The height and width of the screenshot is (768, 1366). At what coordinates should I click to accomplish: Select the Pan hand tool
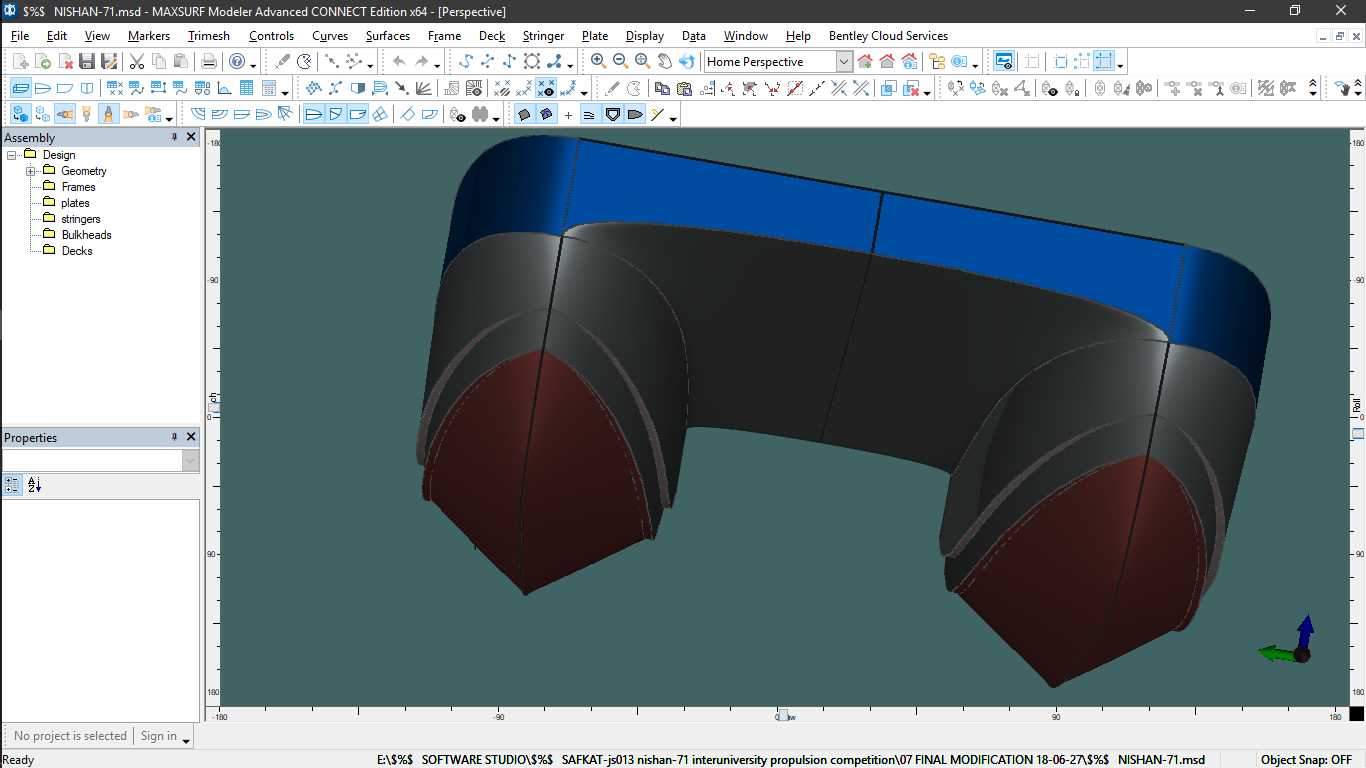point(664,62)
